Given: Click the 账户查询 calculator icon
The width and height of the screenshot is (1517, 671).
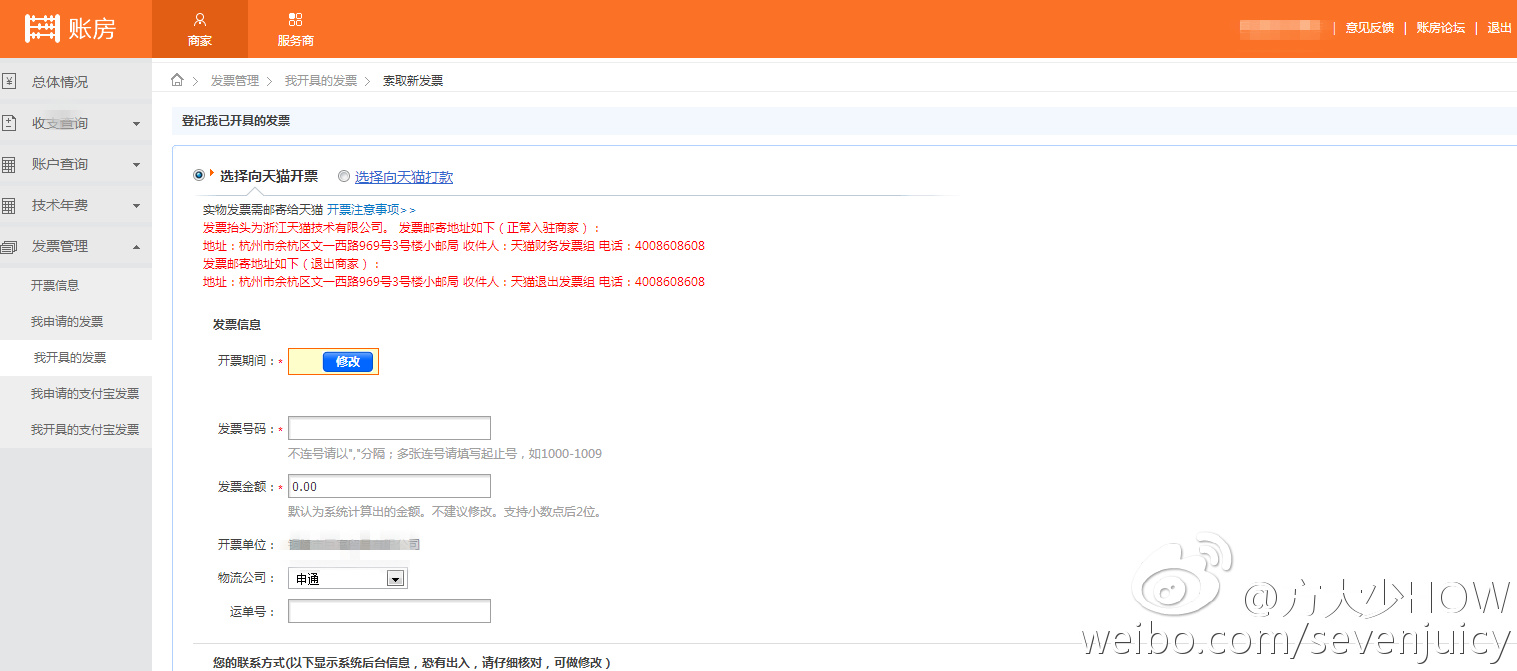Looking at the screenshot, I should click(9, 164).
